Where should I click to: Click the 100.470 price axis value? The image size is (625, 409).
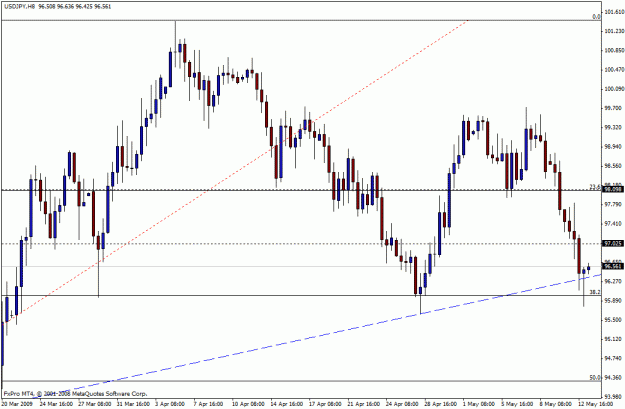614,70
